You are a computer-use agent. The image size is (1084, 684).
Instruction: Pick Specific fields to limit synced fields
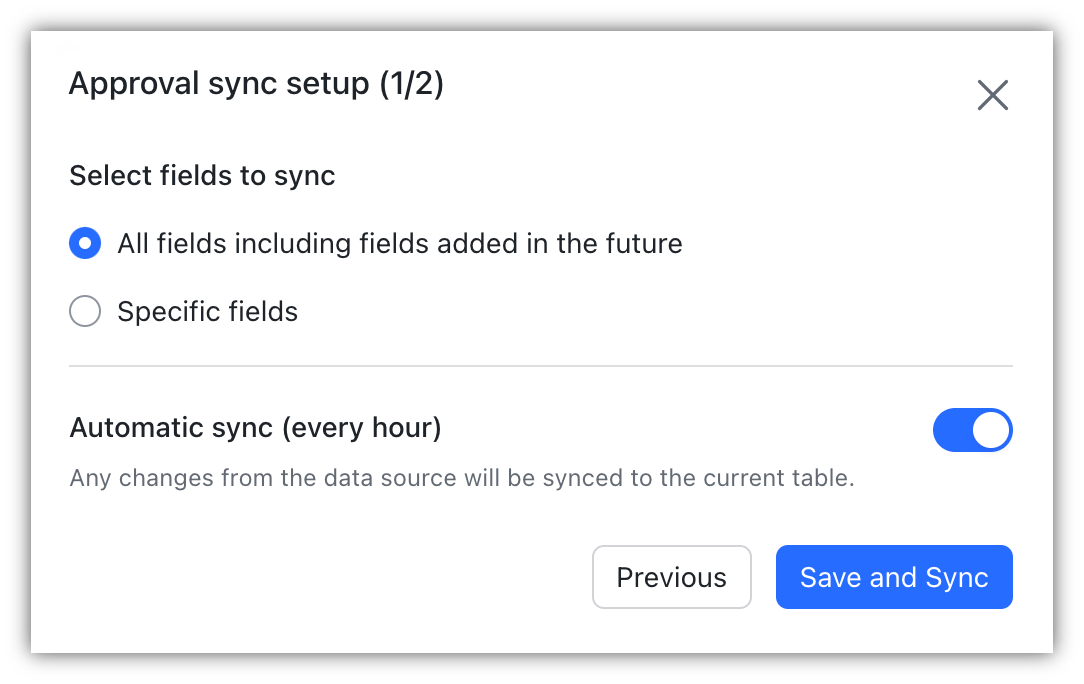pos(85,311)
